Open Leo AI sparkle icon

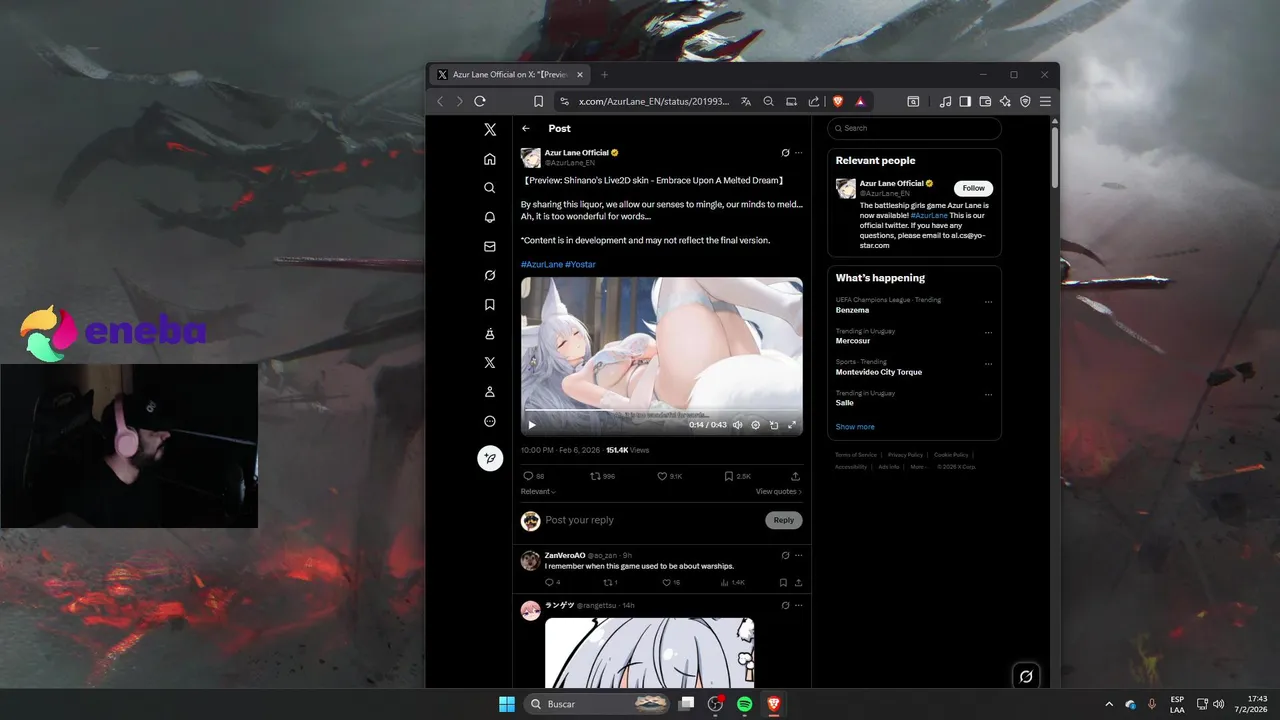pyautogui.click(x=1005, y=101)
